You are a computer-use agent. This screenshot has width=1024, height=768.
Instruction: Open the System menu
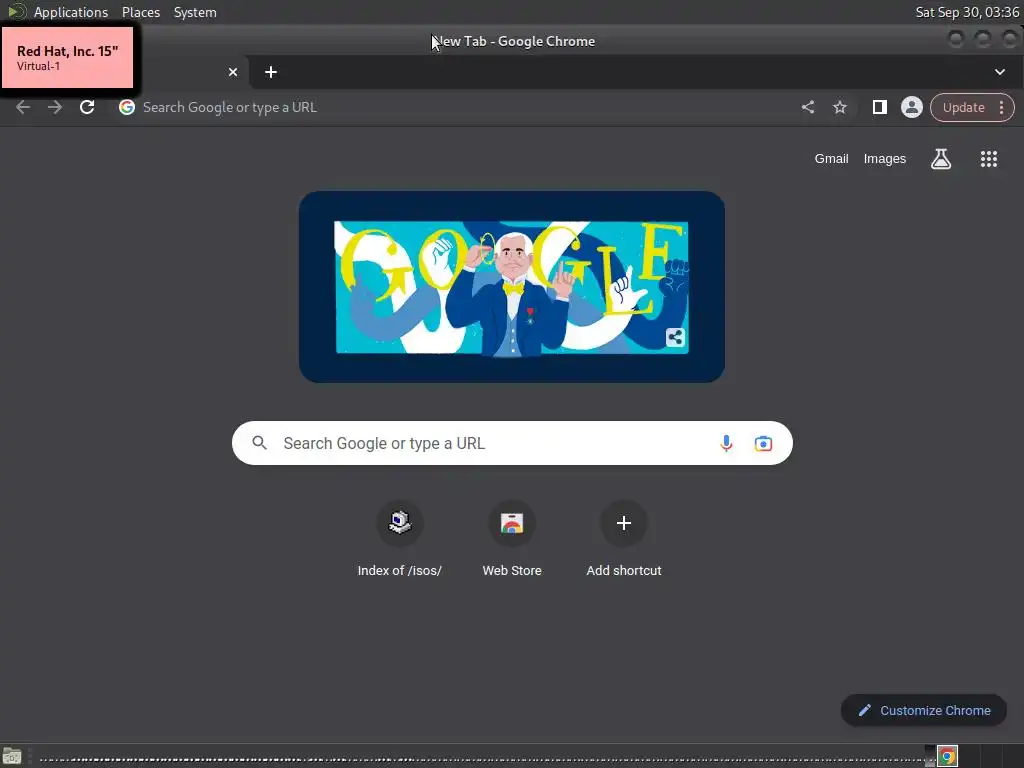(195, 12)
